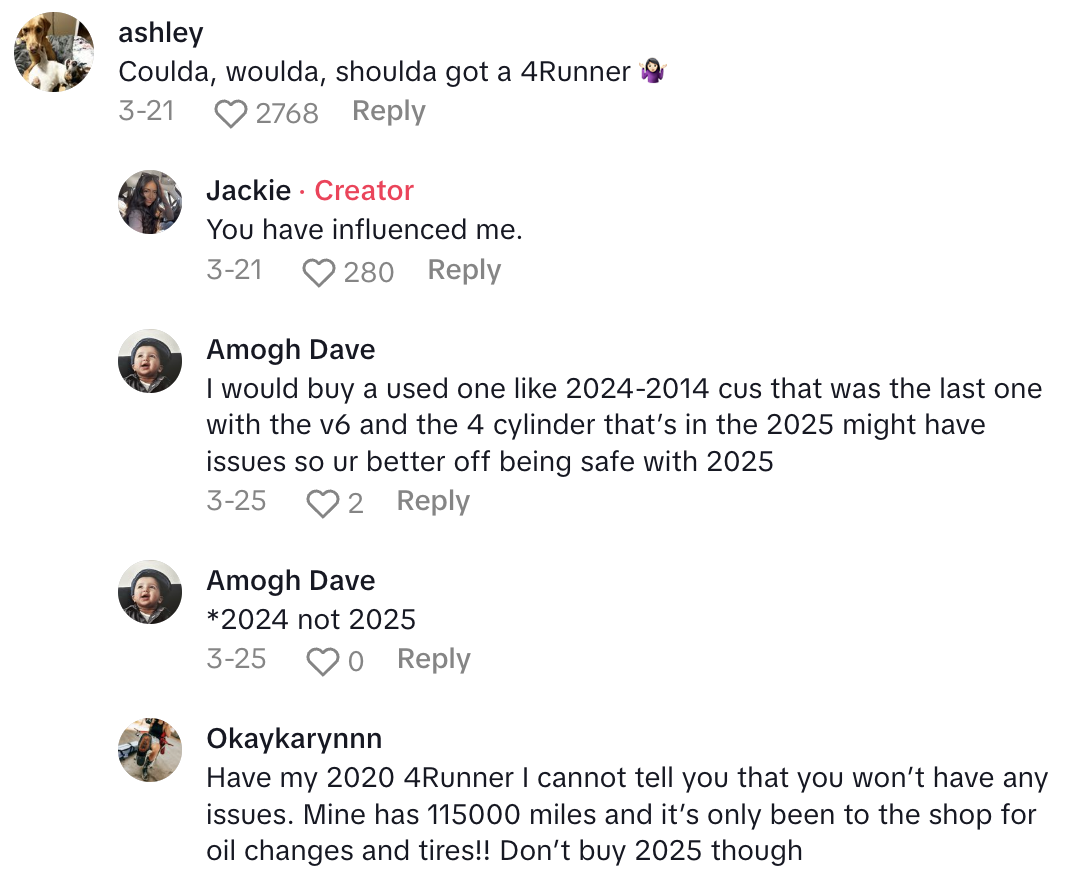
Task: View Amogh Dave's avatar on v6 comment
Action: 150,361
